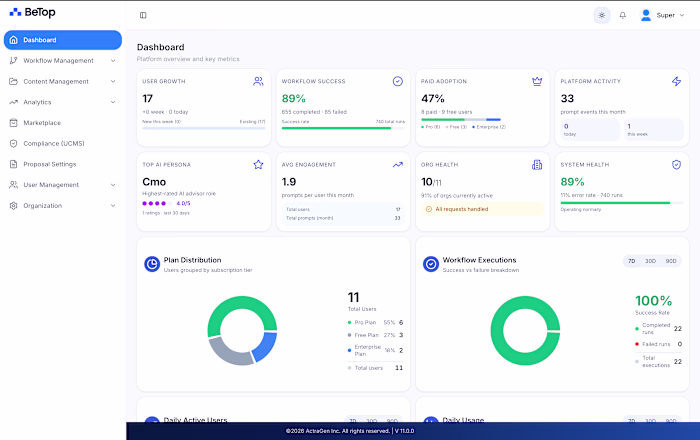700x440 pixels.
Task: Click the Free Plan legend row
Action: (x=375, y=335)
